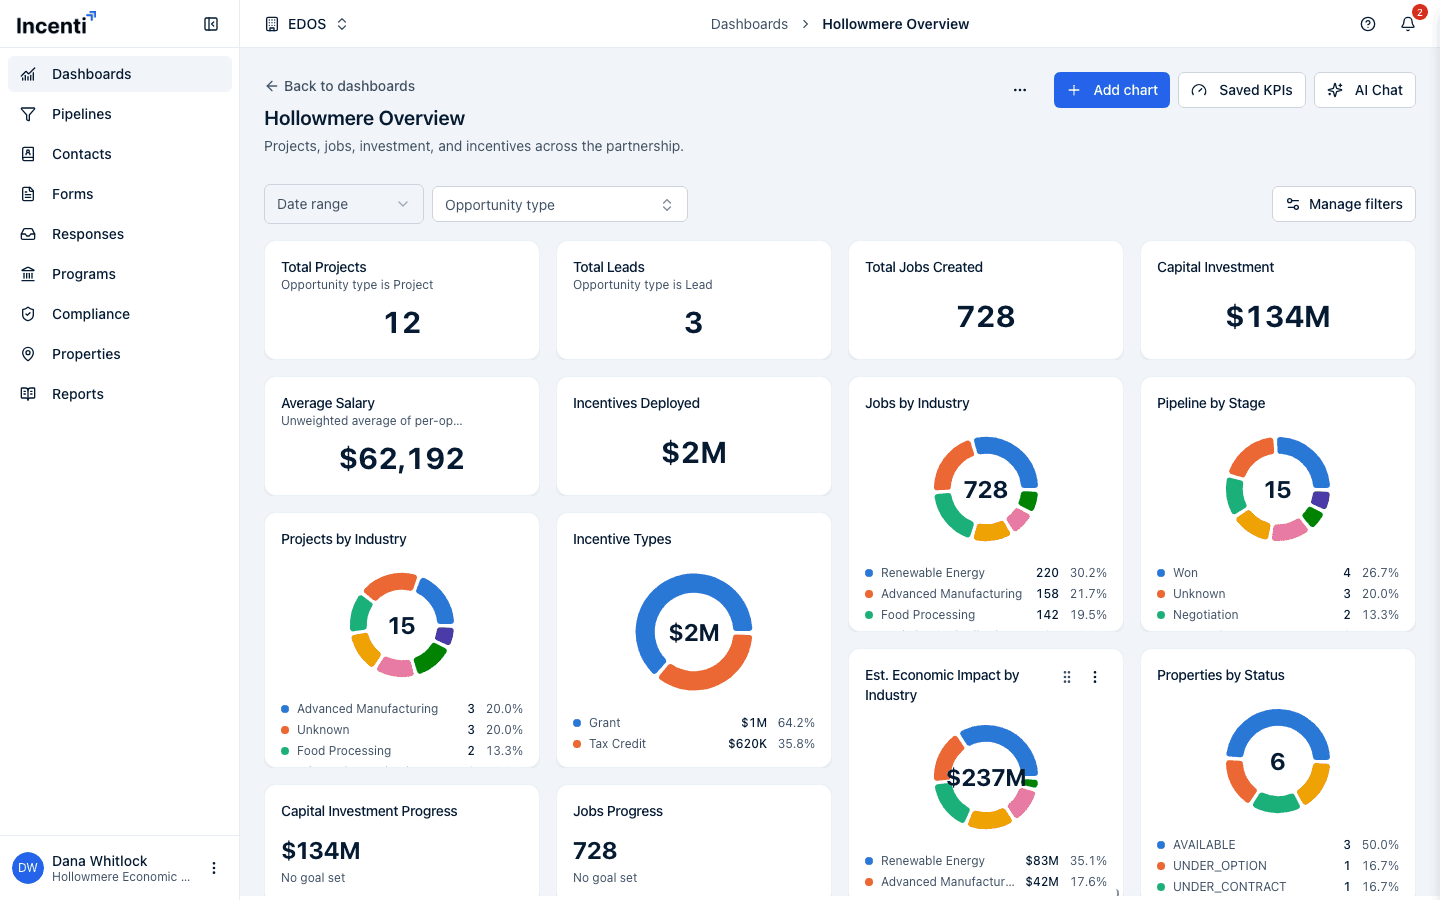The image size is (1440, 900).
Task: Open Forms section
Action: click(120, 194)
